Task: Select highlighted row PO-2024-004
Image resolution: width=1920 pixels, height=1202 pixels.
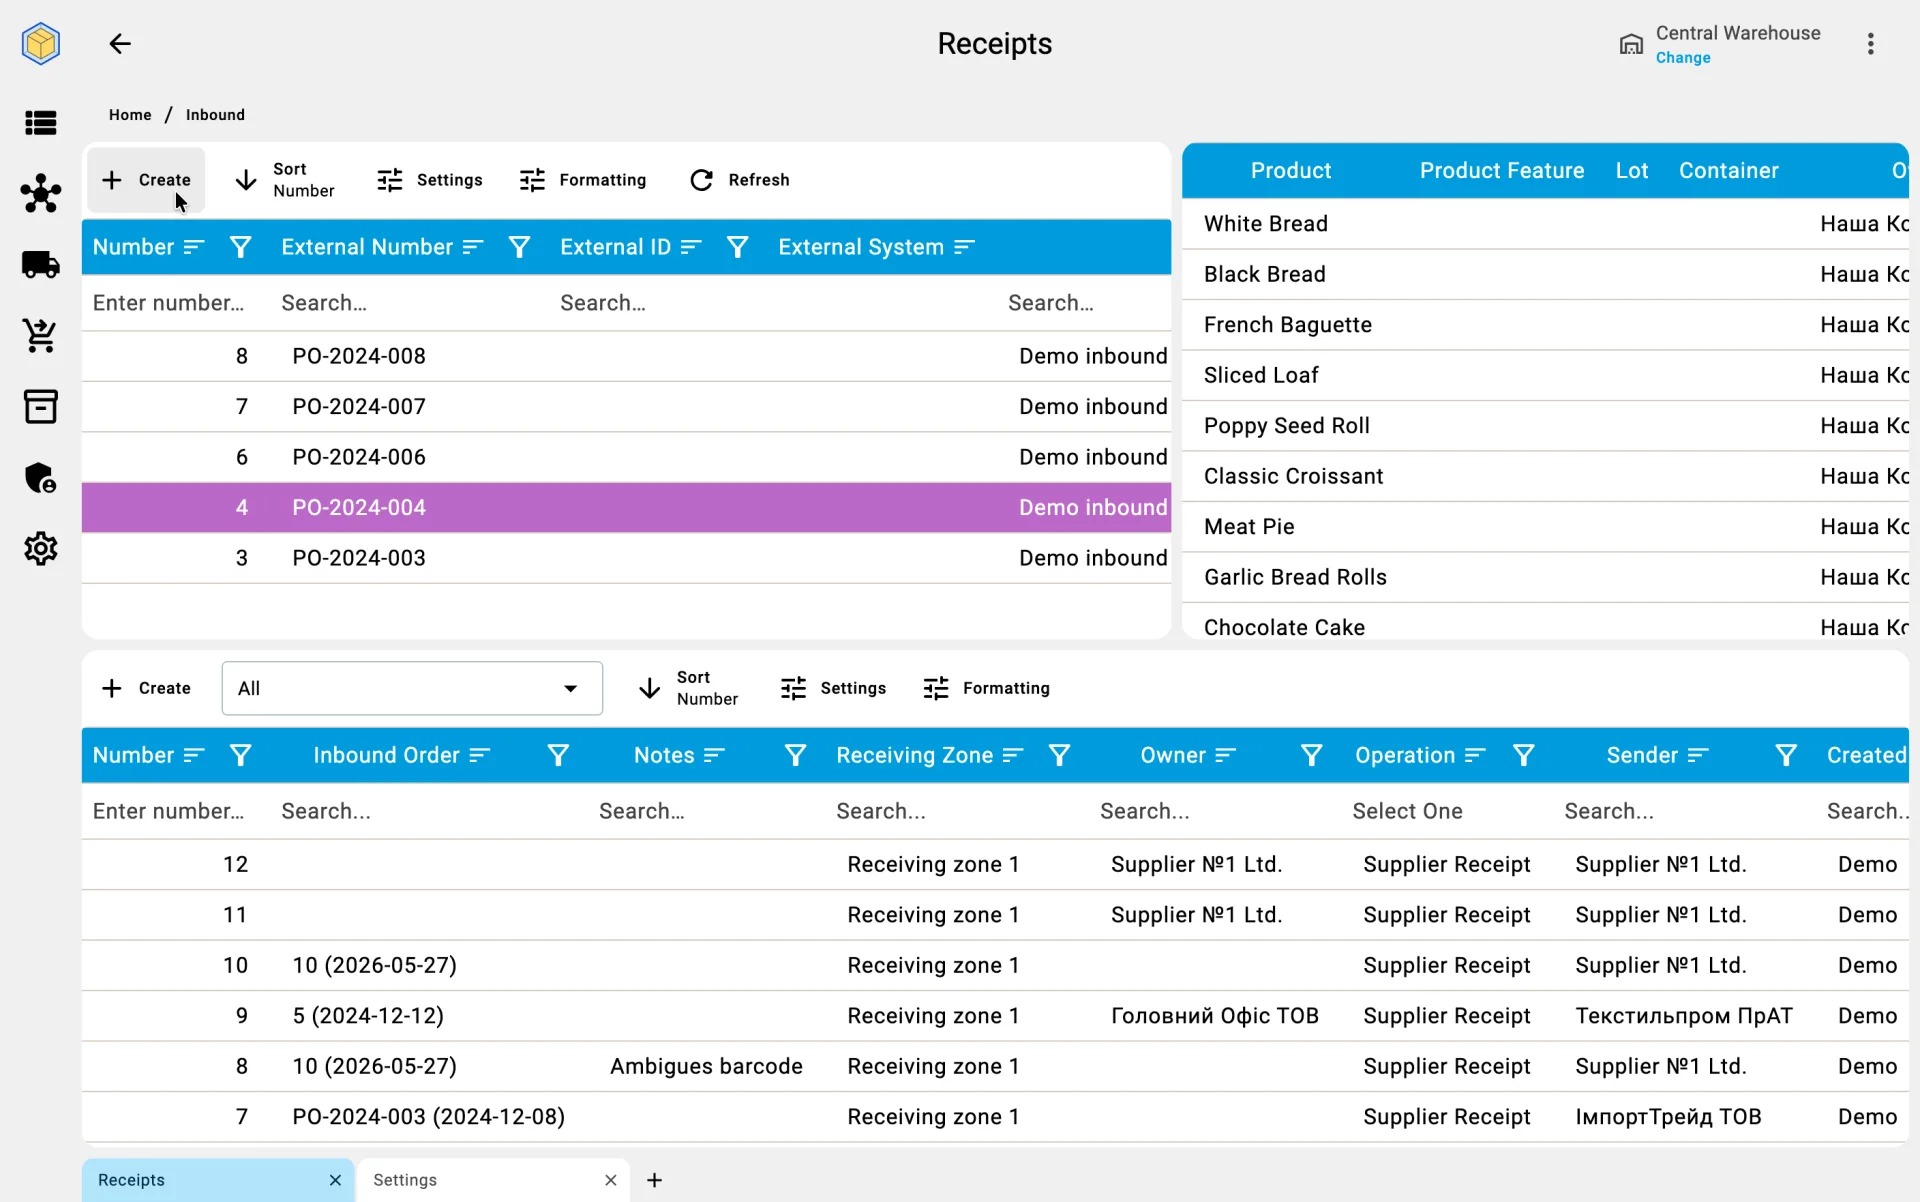Action: click(626, 508)
